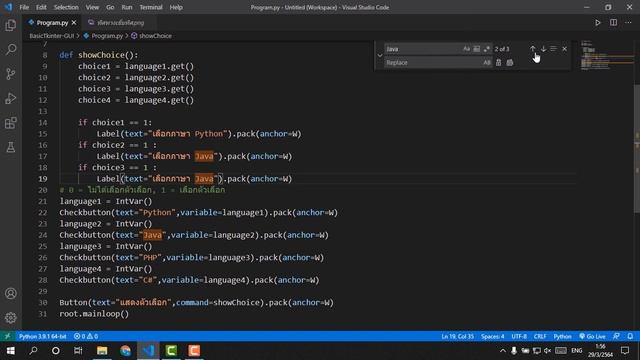Click the errors and warnings status indicator
Image resolution: width=640 pixels, height=360 pixels.
point(86,336)
